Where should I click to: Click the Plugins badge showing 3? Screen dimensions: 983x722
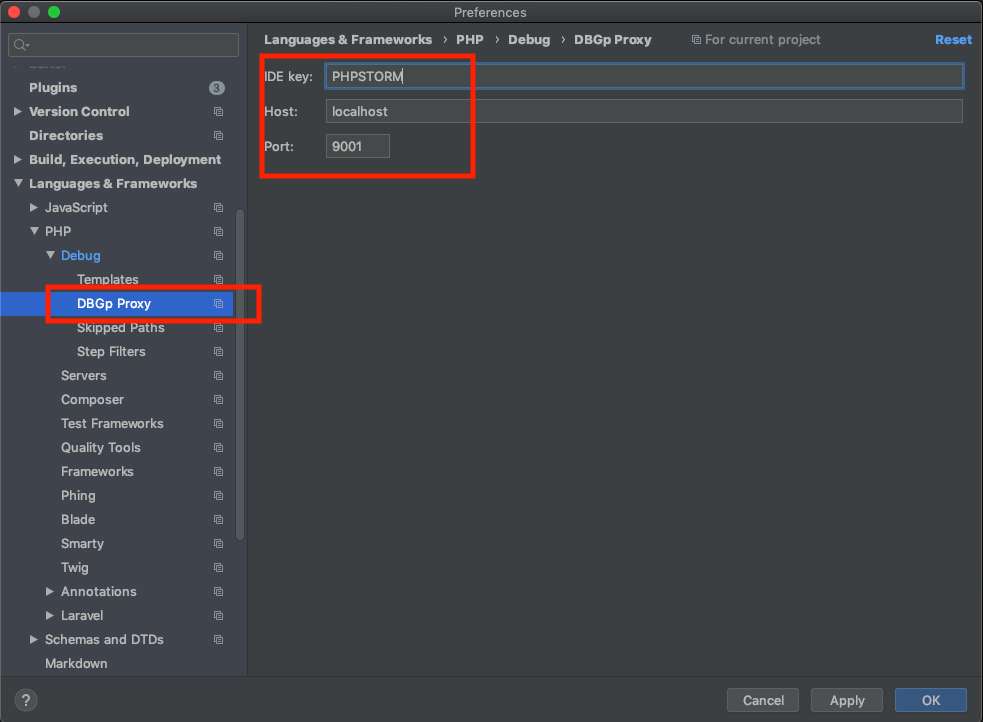click(x=217, y=87)
